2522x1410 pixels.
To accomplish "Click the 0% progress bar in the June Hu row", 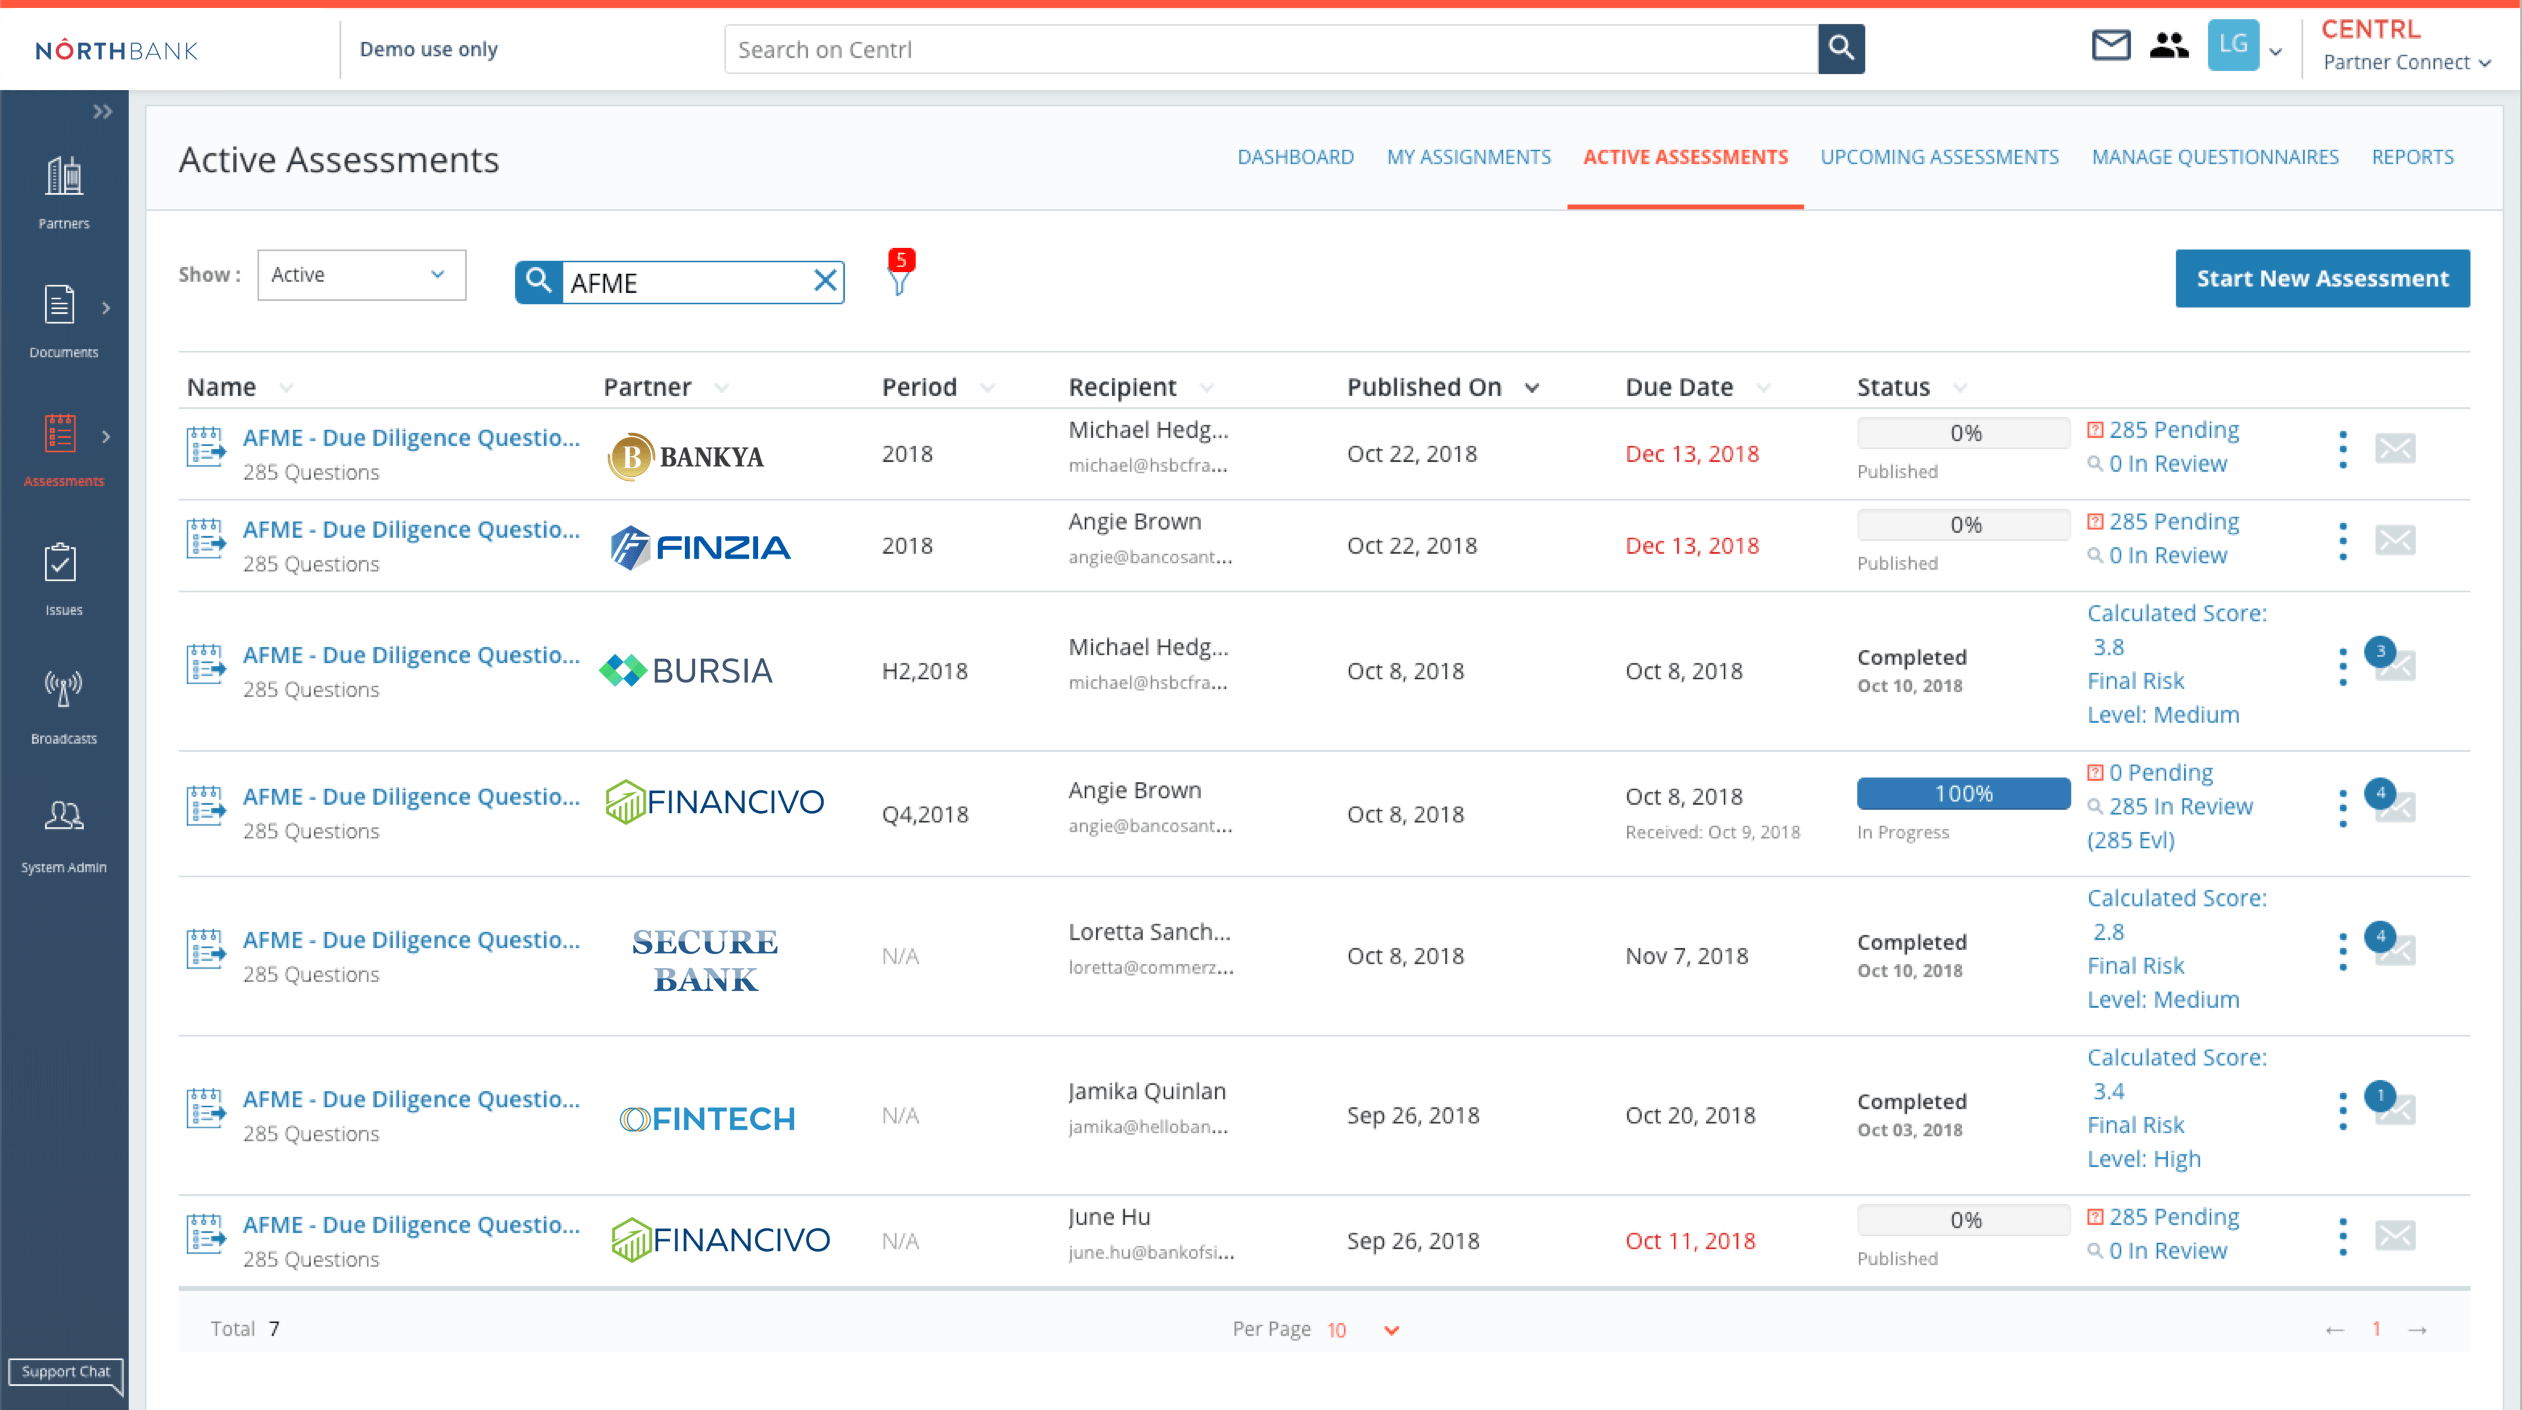I will point(1963,1220).
